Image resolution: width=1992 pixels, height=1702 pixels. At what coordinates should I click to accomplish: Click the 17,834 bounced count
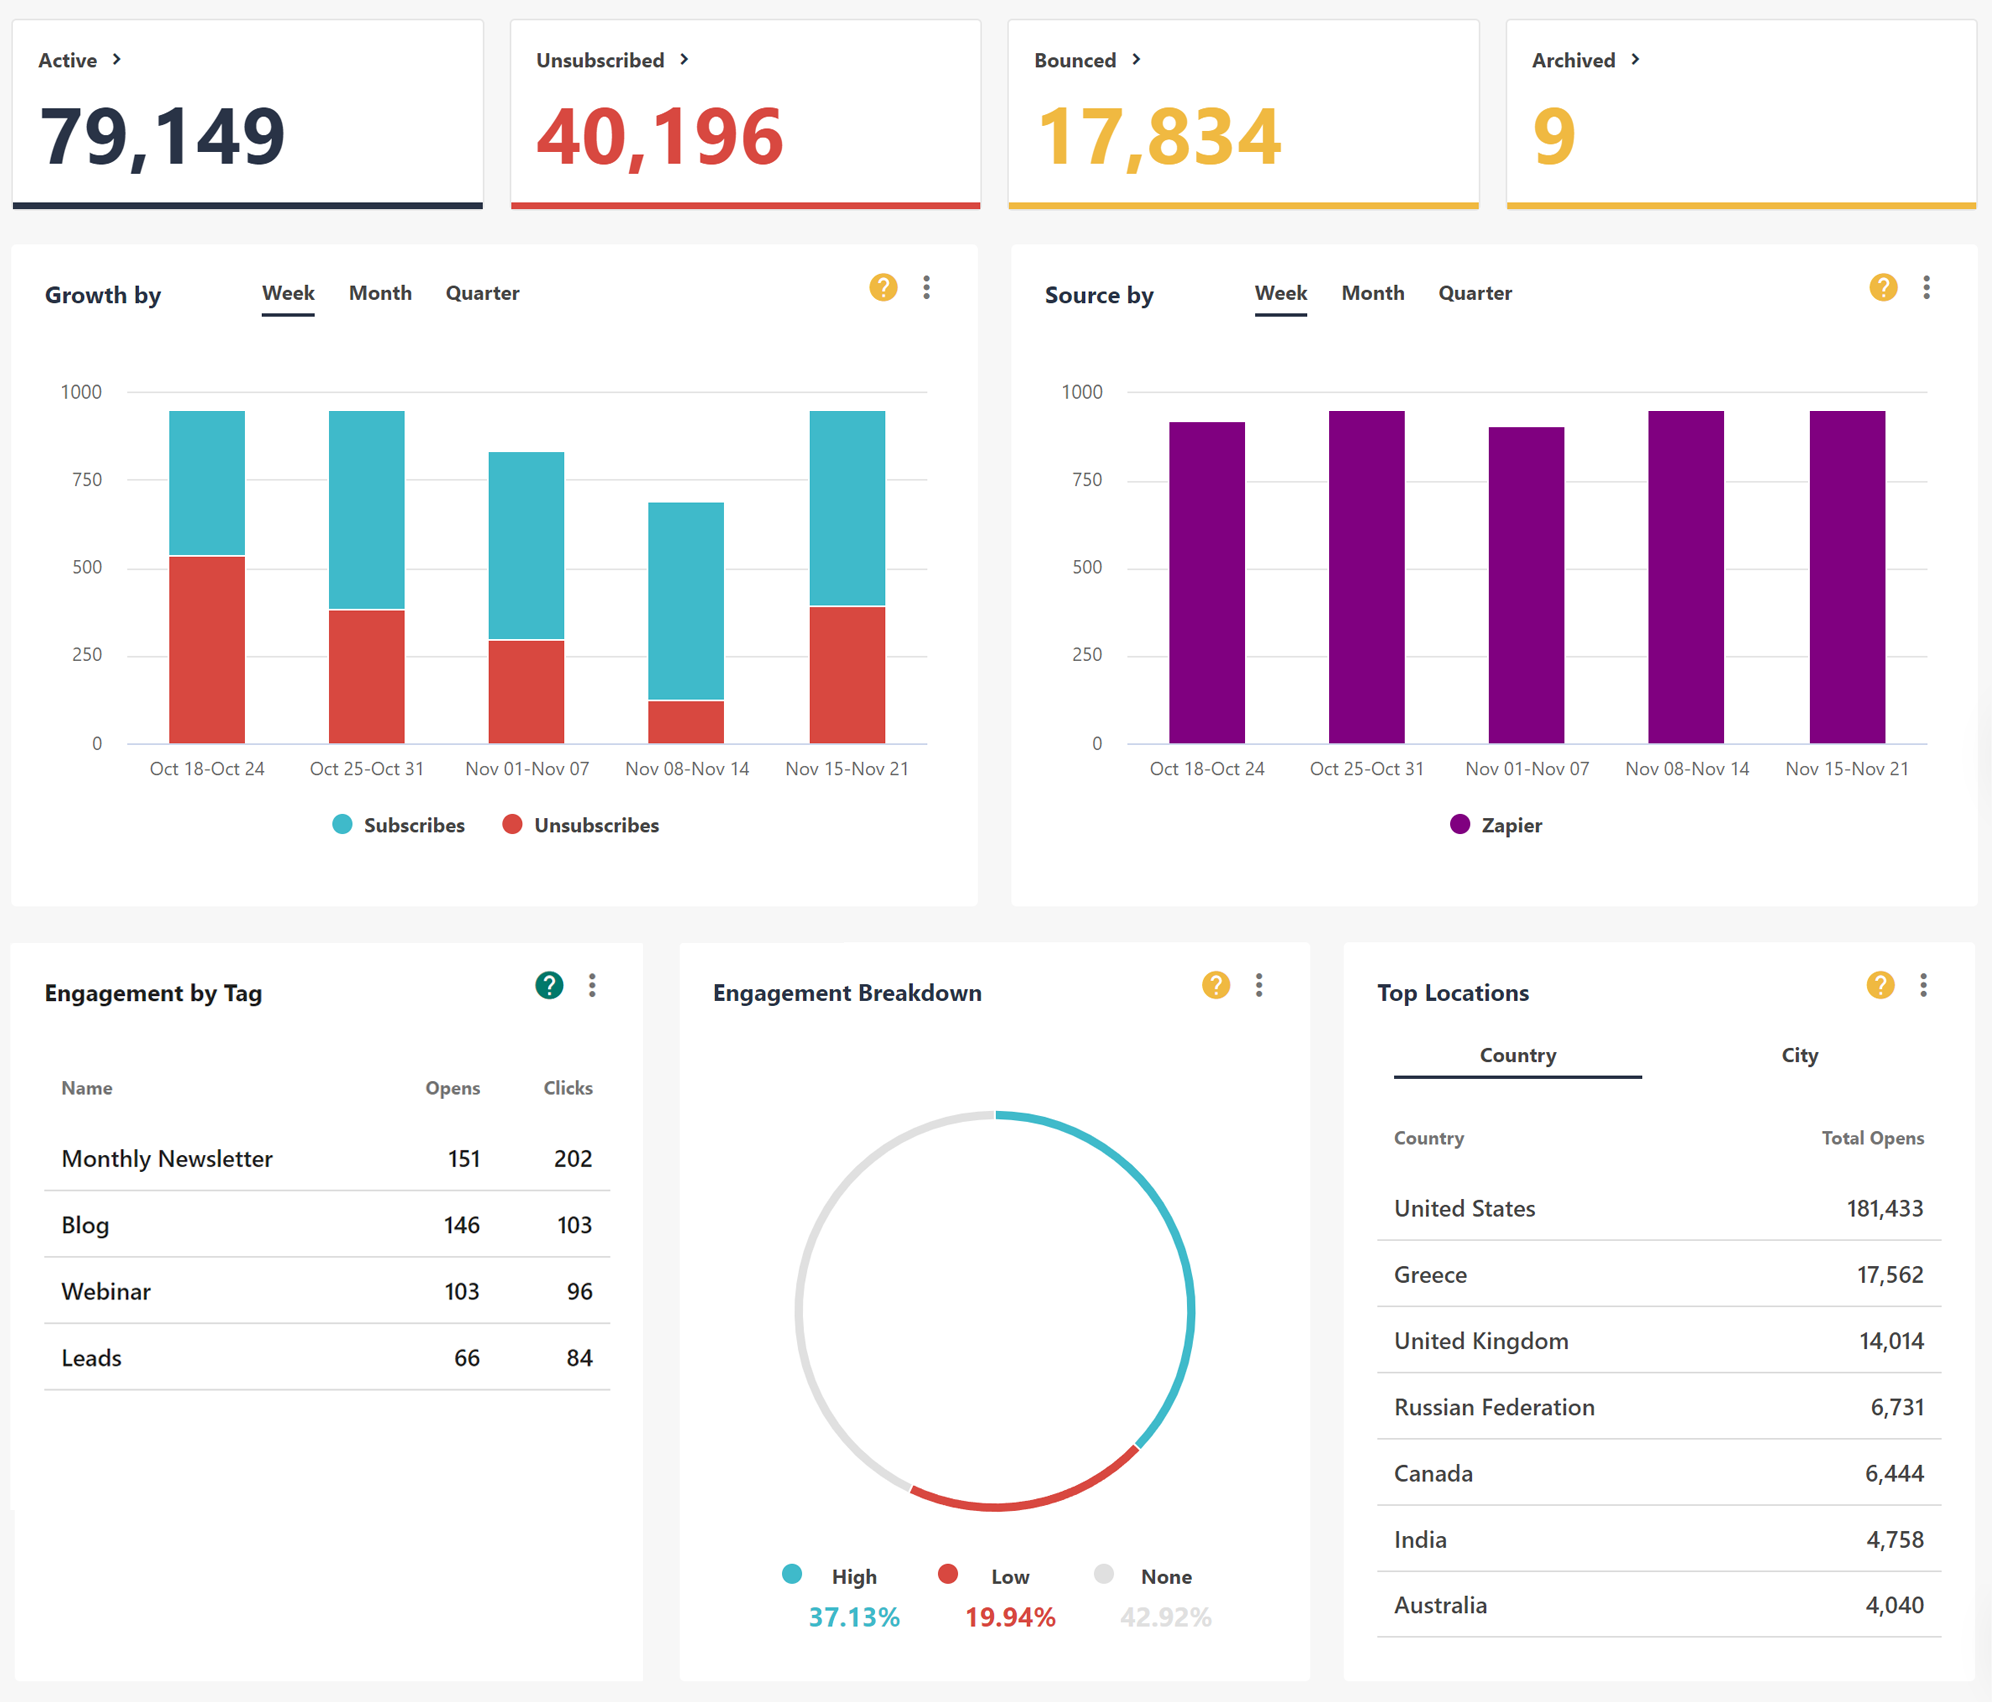pos(1158,136)
